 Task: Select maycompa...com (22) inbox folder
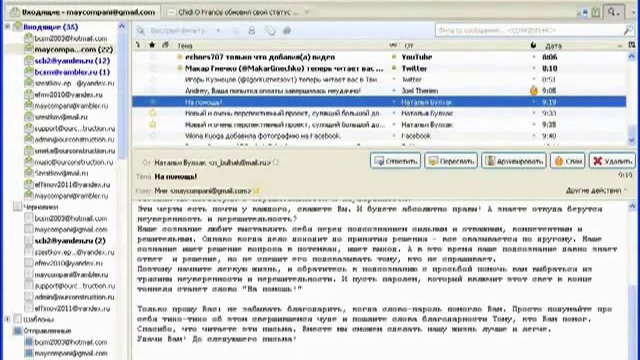tap(73, 49)
